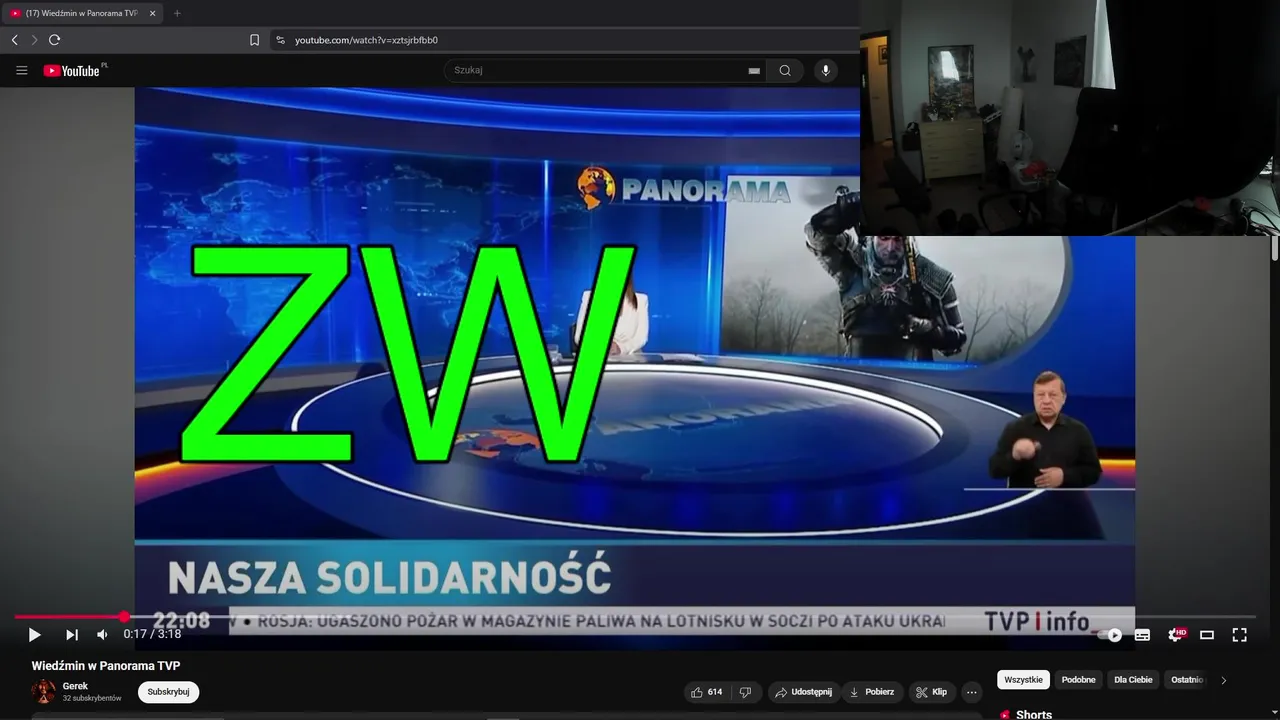Play the video with the play button
The width and height of the screenshot is (1280, 720).
coord(34,635)
